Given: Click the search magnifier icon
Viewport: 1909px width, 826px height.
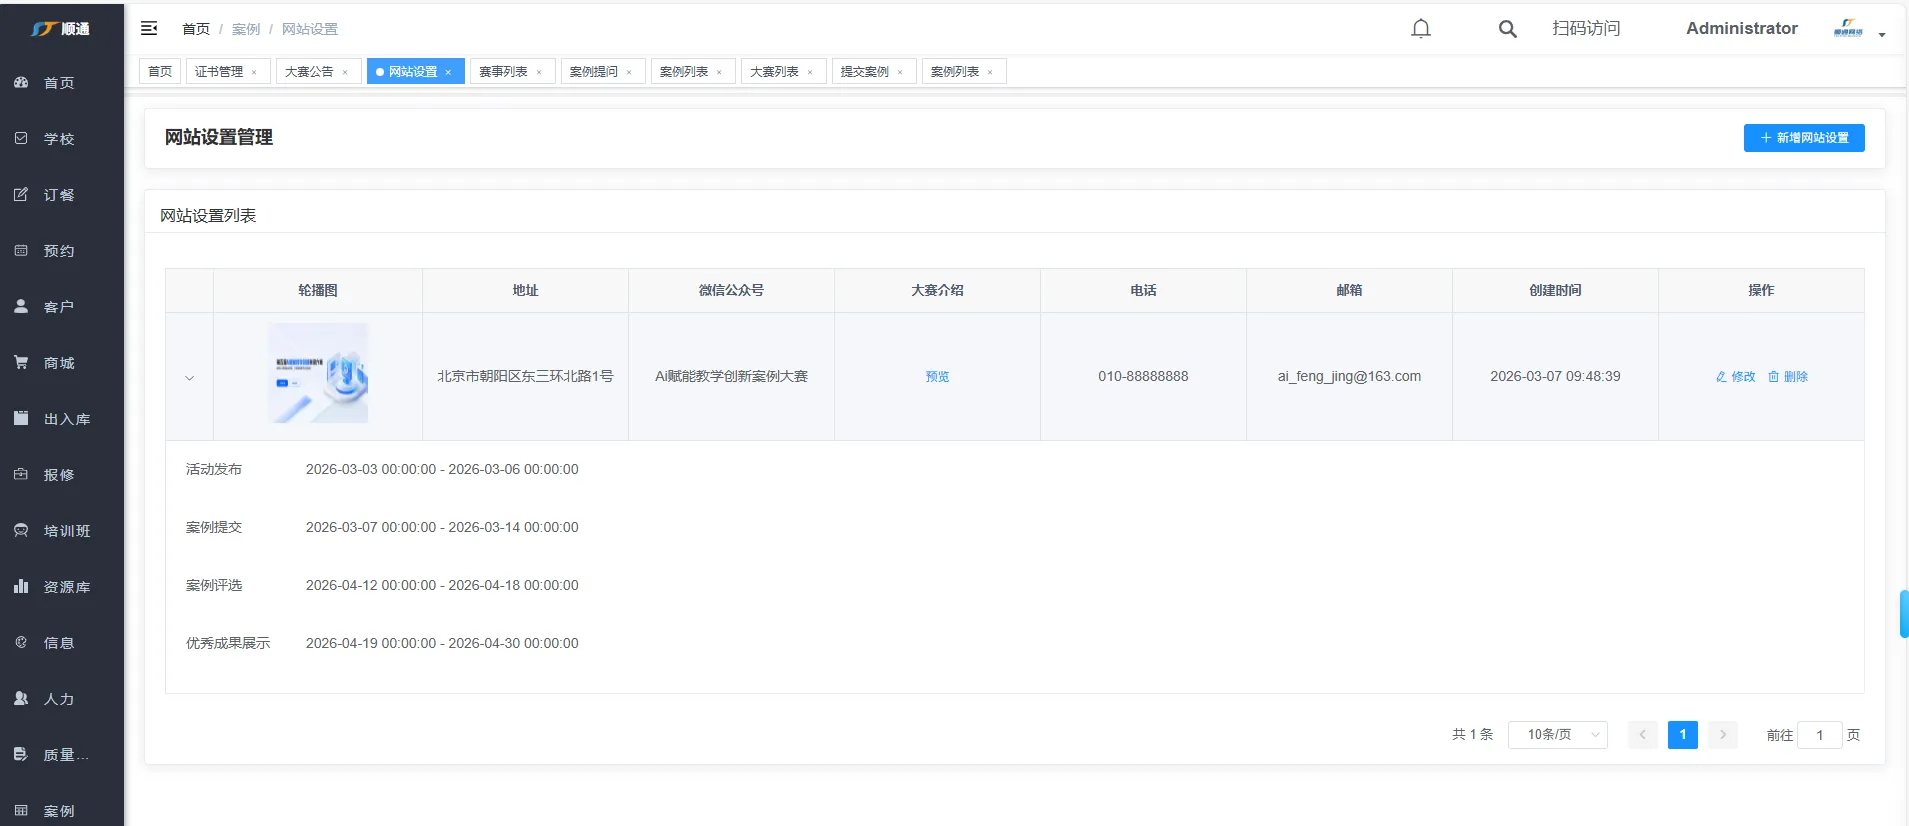Looking at the screenshot, I should tap(1507, 29).
